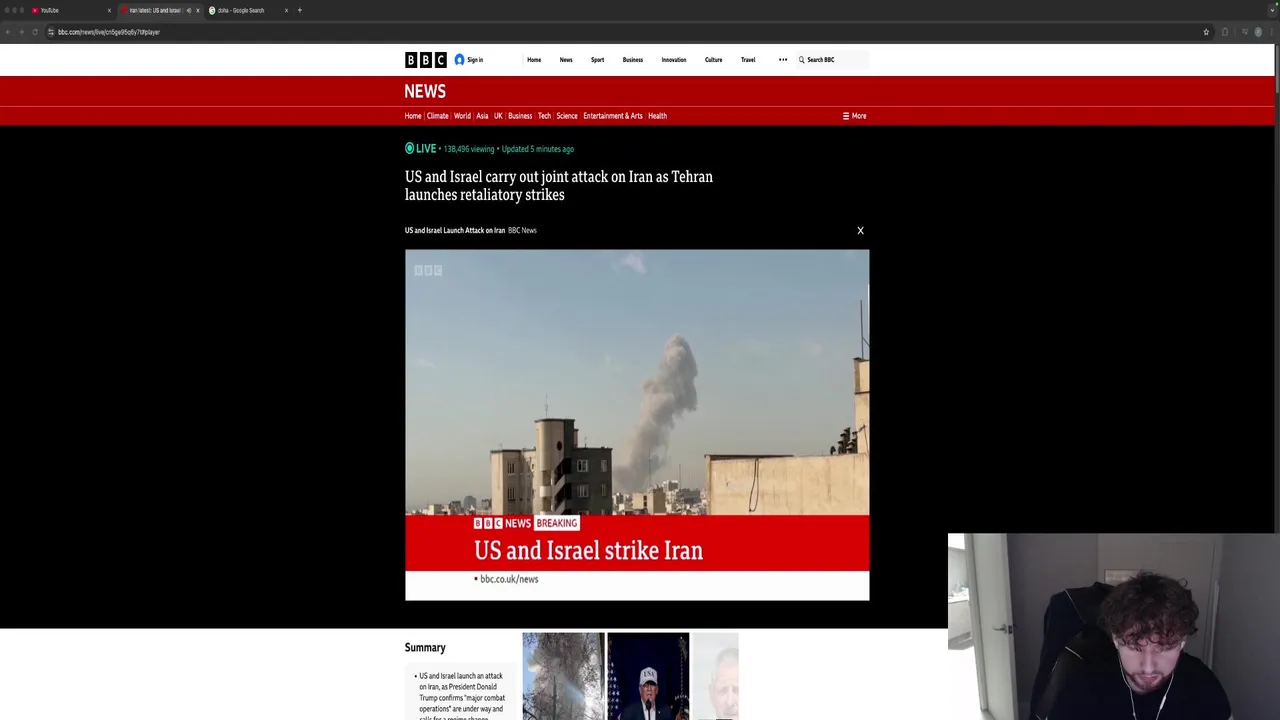The image size is (1280, 720).
Task: Expand the More menu in news navigation
Action: coord(854,116)
